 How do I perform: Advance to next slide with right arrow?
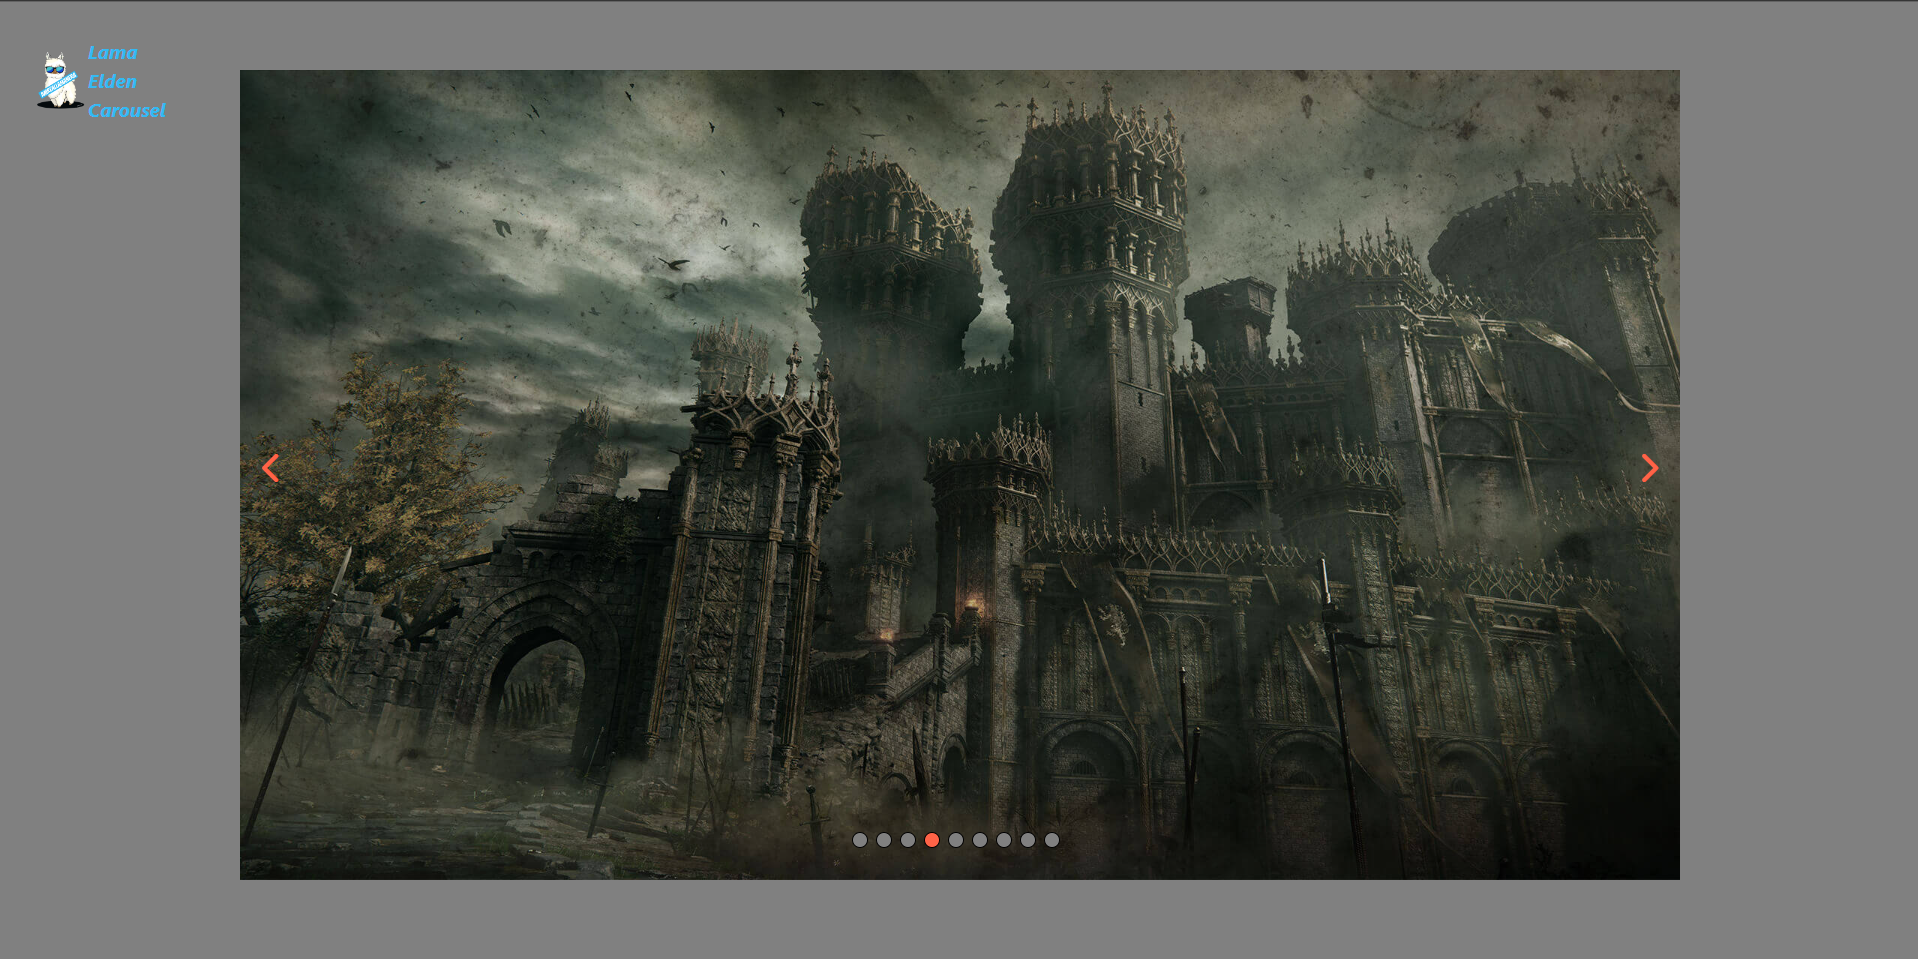click(x=1650, y=468)
